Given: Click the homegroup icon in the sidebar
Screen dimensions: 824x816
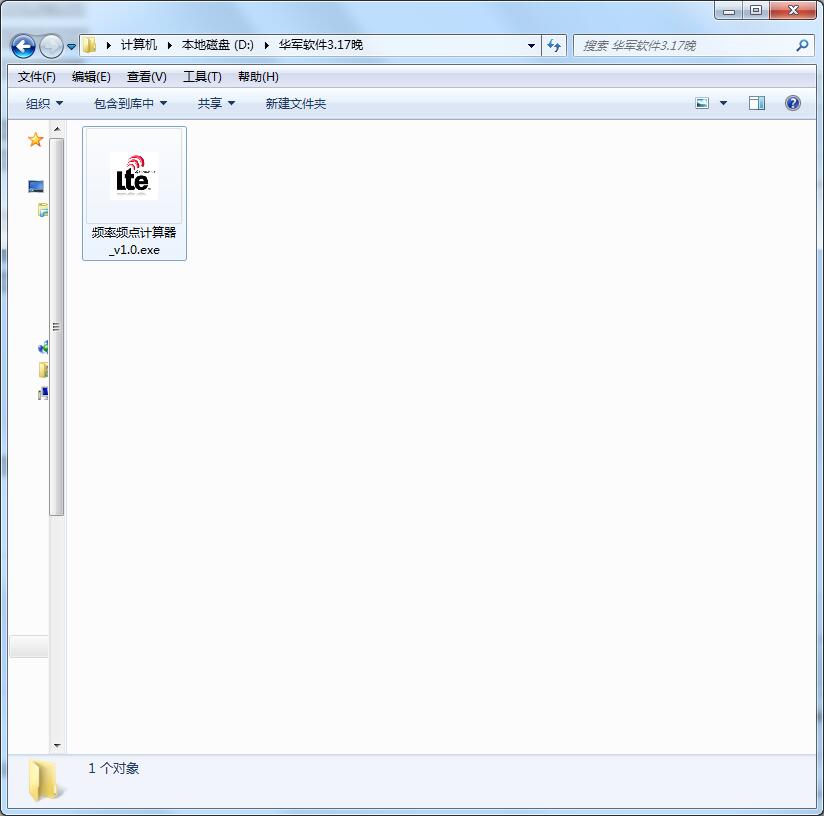Looking at the screenshot, I should (x=43, y=347).
